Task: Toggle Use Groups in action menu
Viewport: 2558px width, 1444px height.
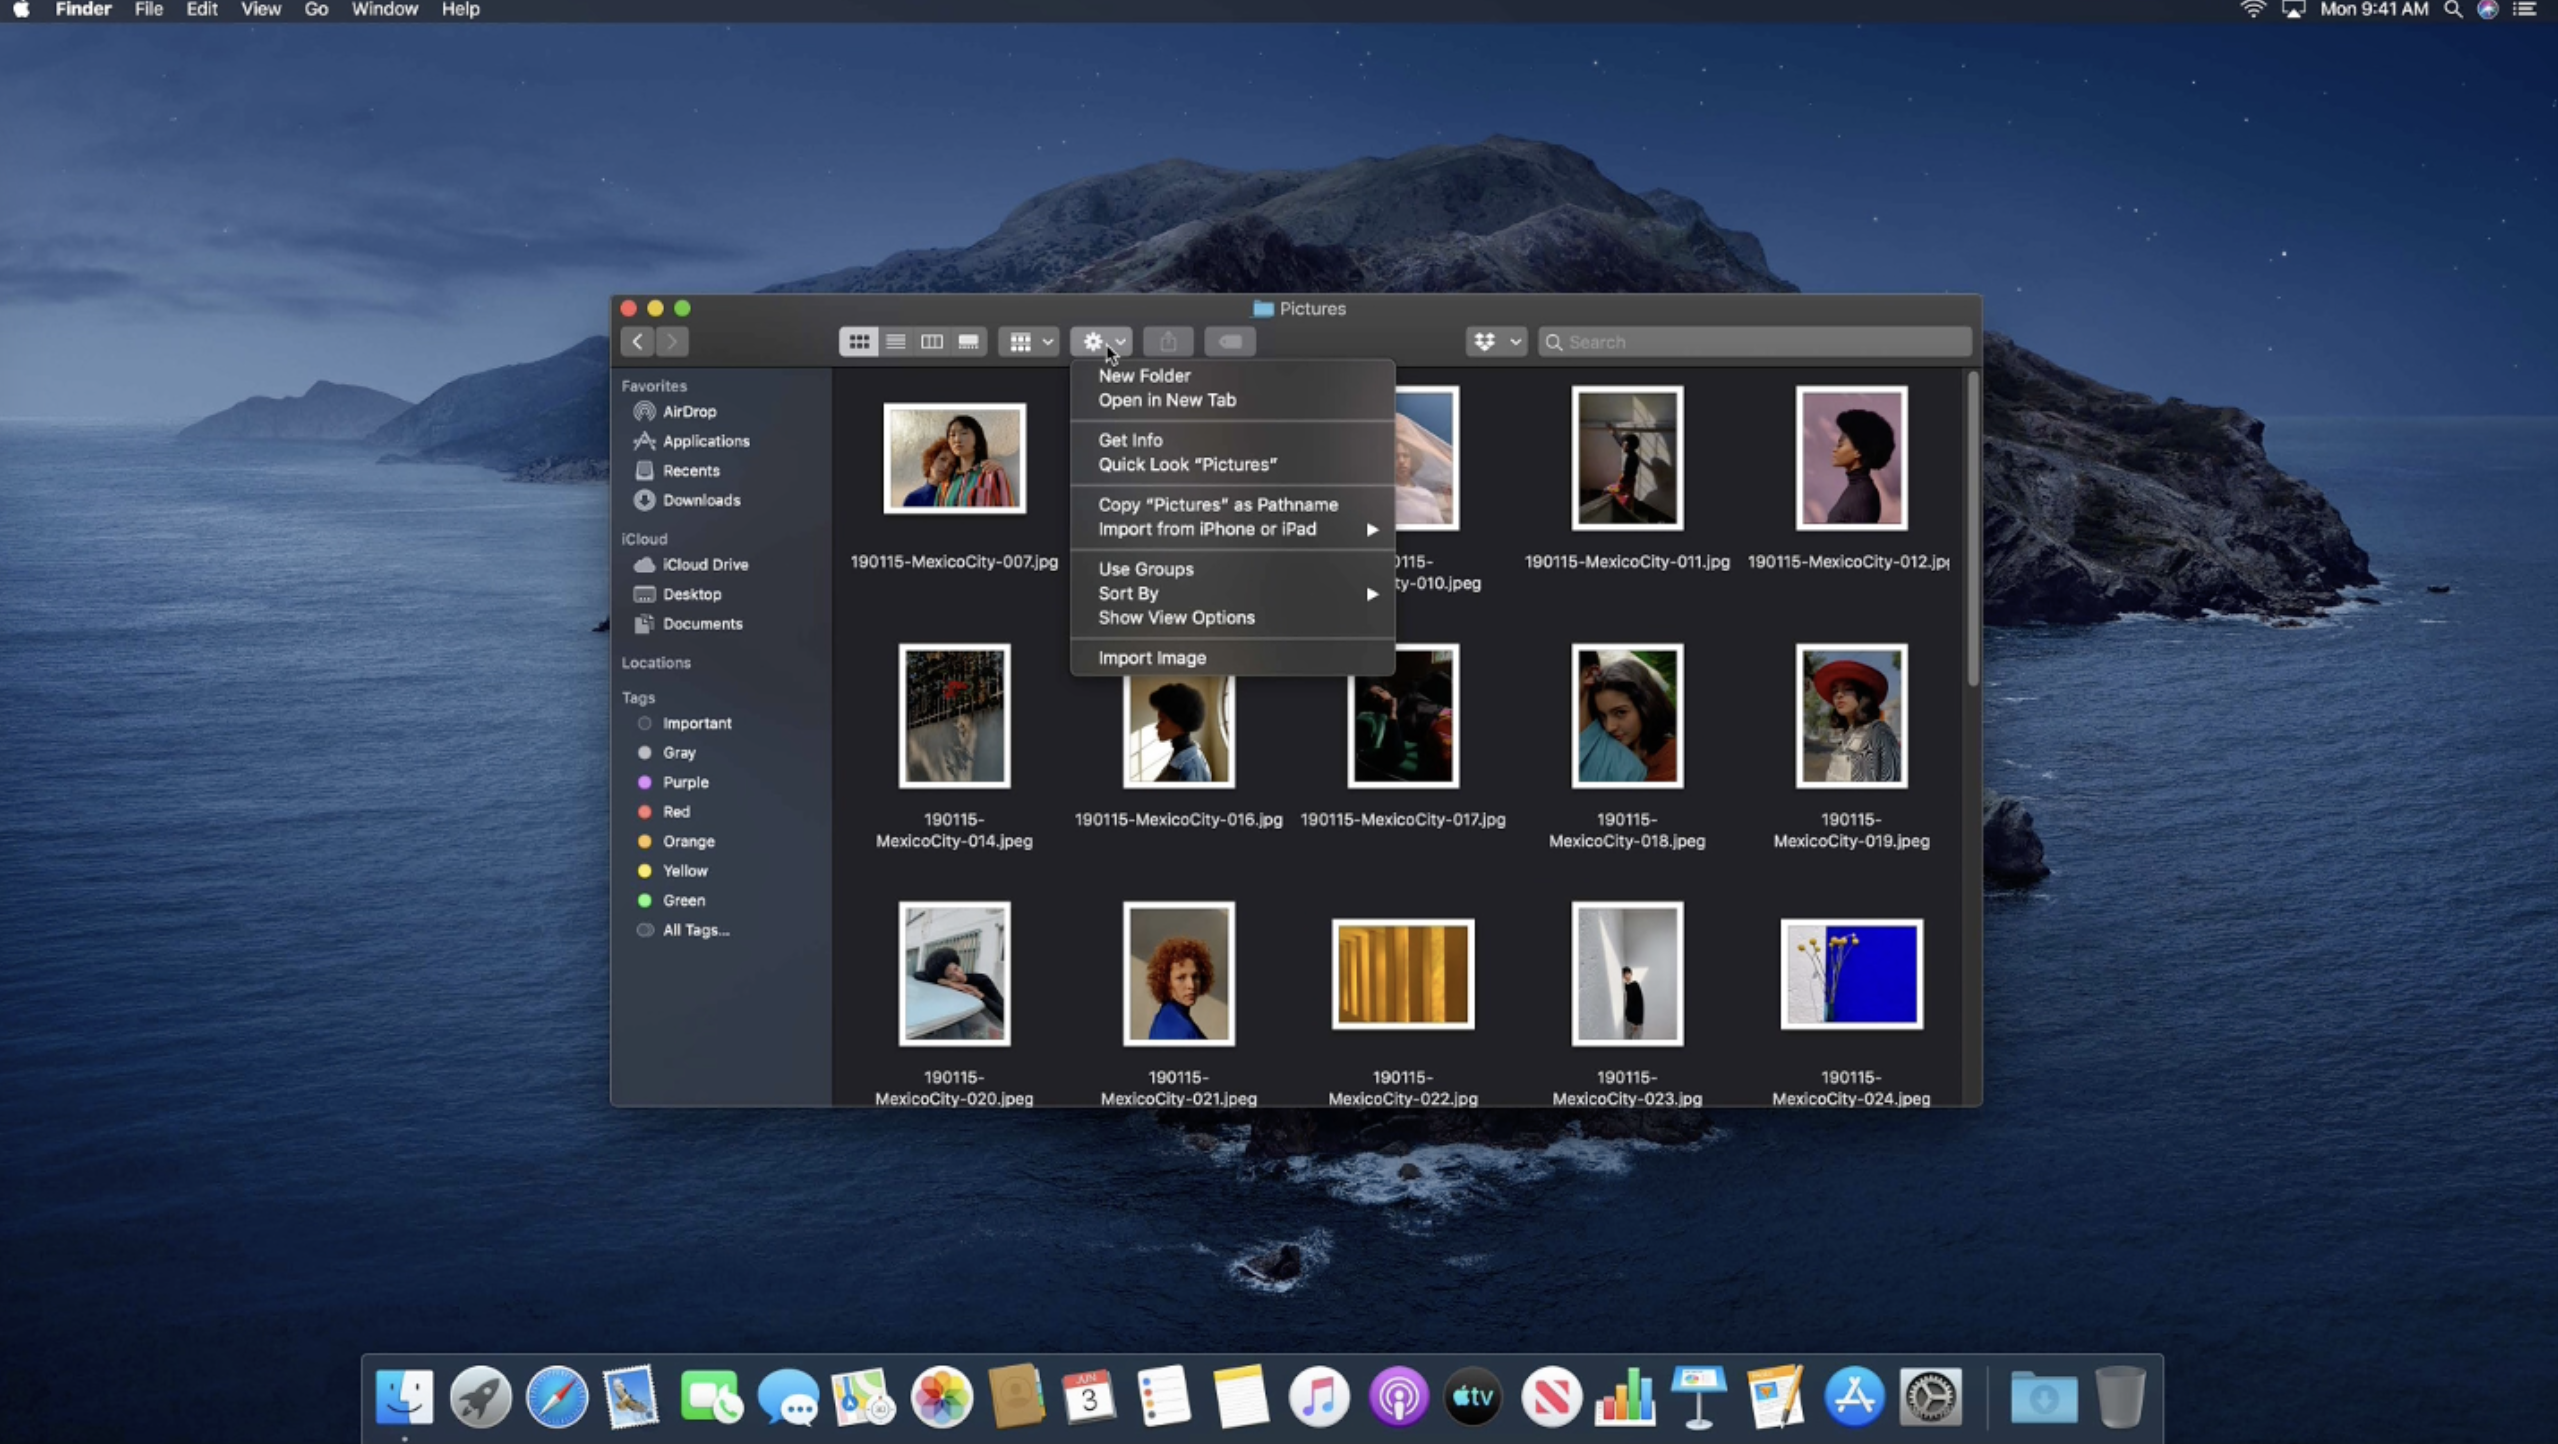Action: click(1145, 569)
